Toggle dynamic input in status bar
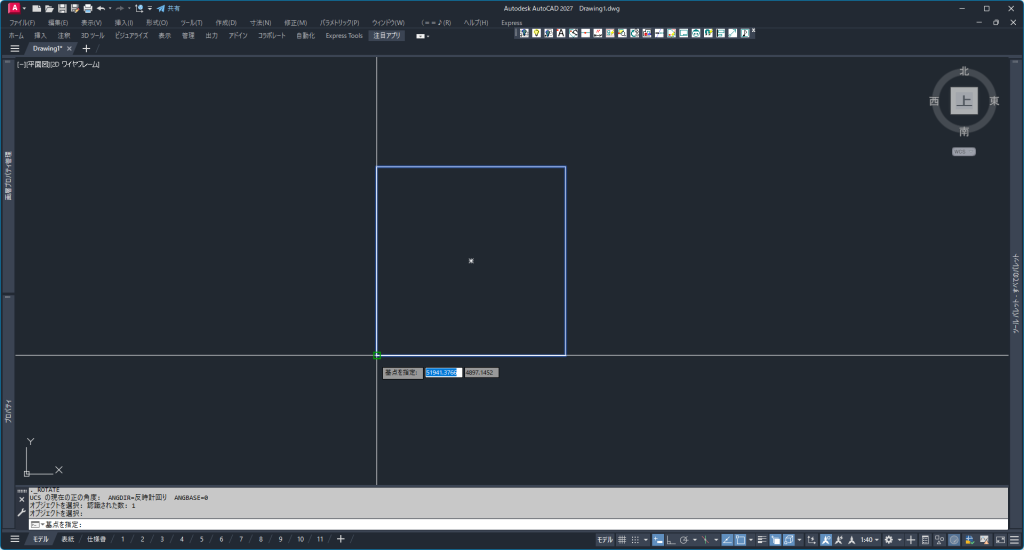Viewport: 1024px width, 550px height. tap(658, 540)
